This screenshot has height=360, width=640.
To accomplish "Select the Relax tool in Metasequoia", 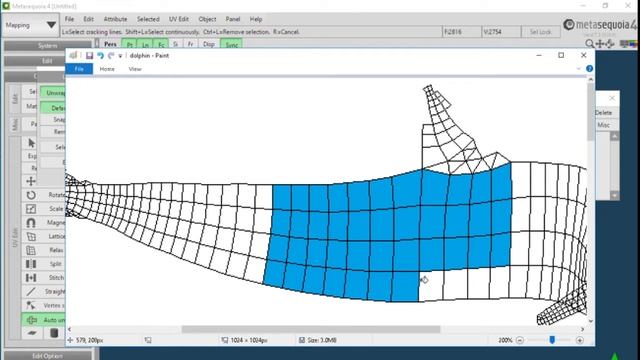I will [43, 250].
